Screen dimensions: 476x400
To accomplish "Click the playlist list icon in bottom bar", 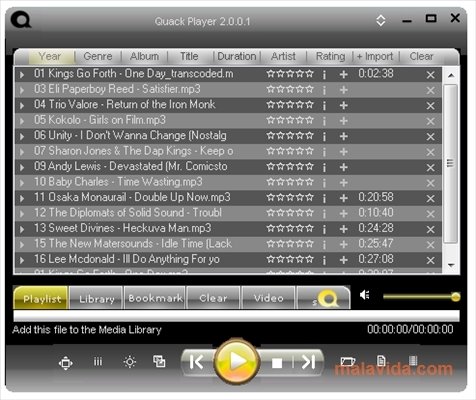I will [413, 361].
